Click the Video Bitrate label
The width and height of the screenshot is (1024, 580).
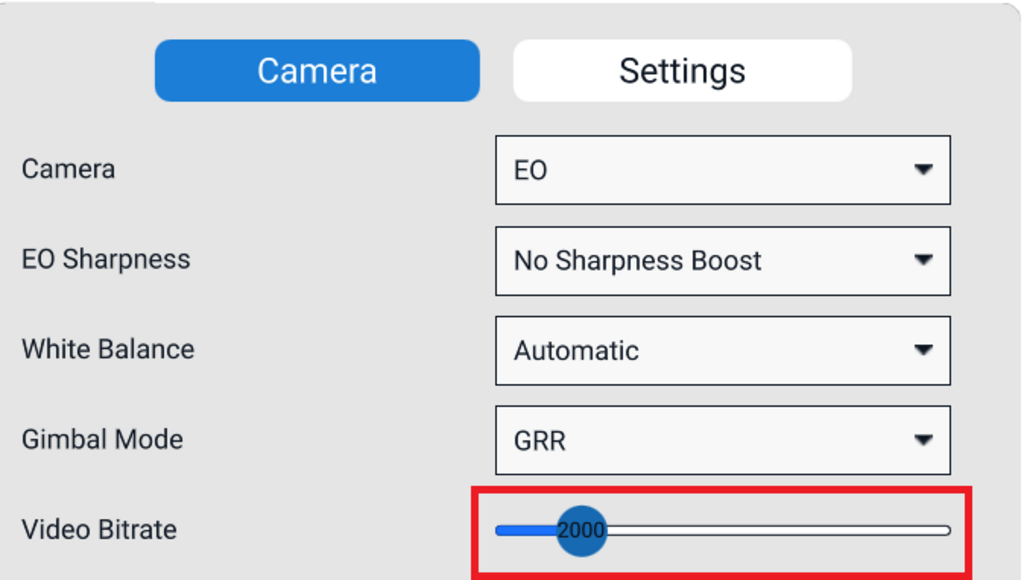pos(99,529)
